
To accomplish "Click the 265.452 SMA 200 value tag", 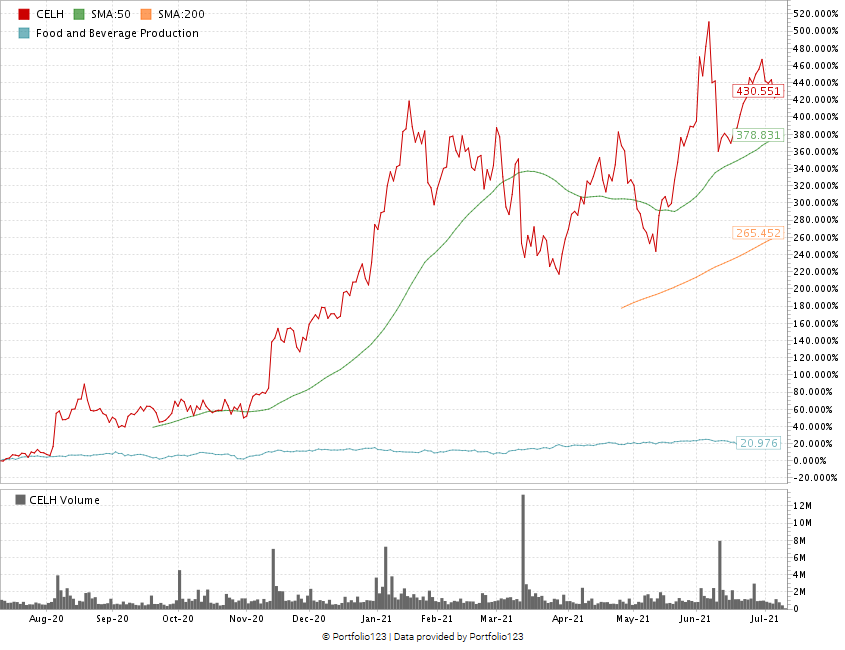I will (758, 233).
